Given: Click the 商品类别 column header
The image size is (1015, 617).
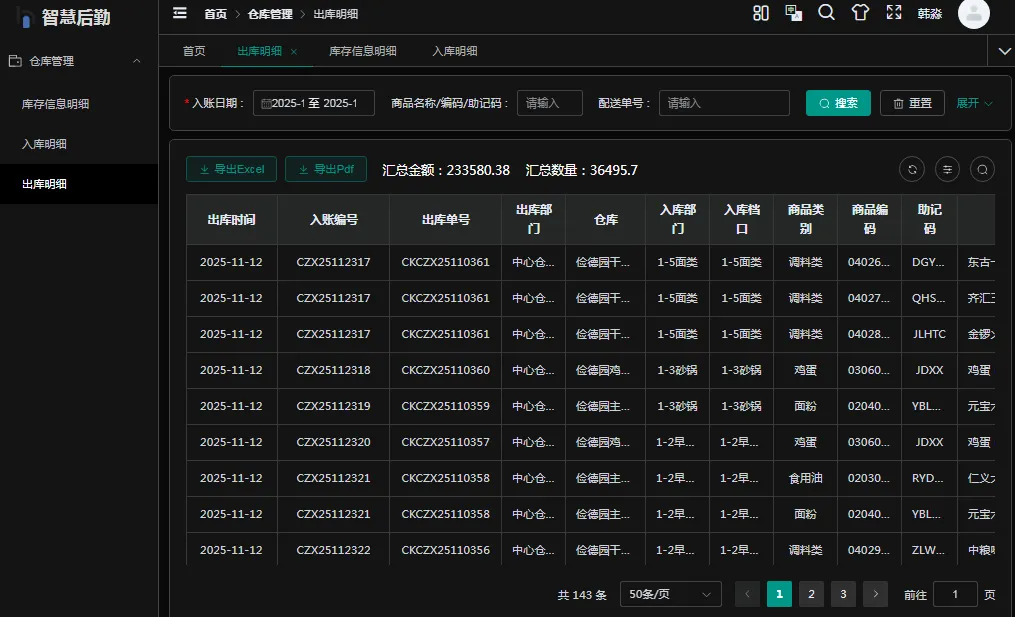Looking at the screenshot, I should (806, 219).
